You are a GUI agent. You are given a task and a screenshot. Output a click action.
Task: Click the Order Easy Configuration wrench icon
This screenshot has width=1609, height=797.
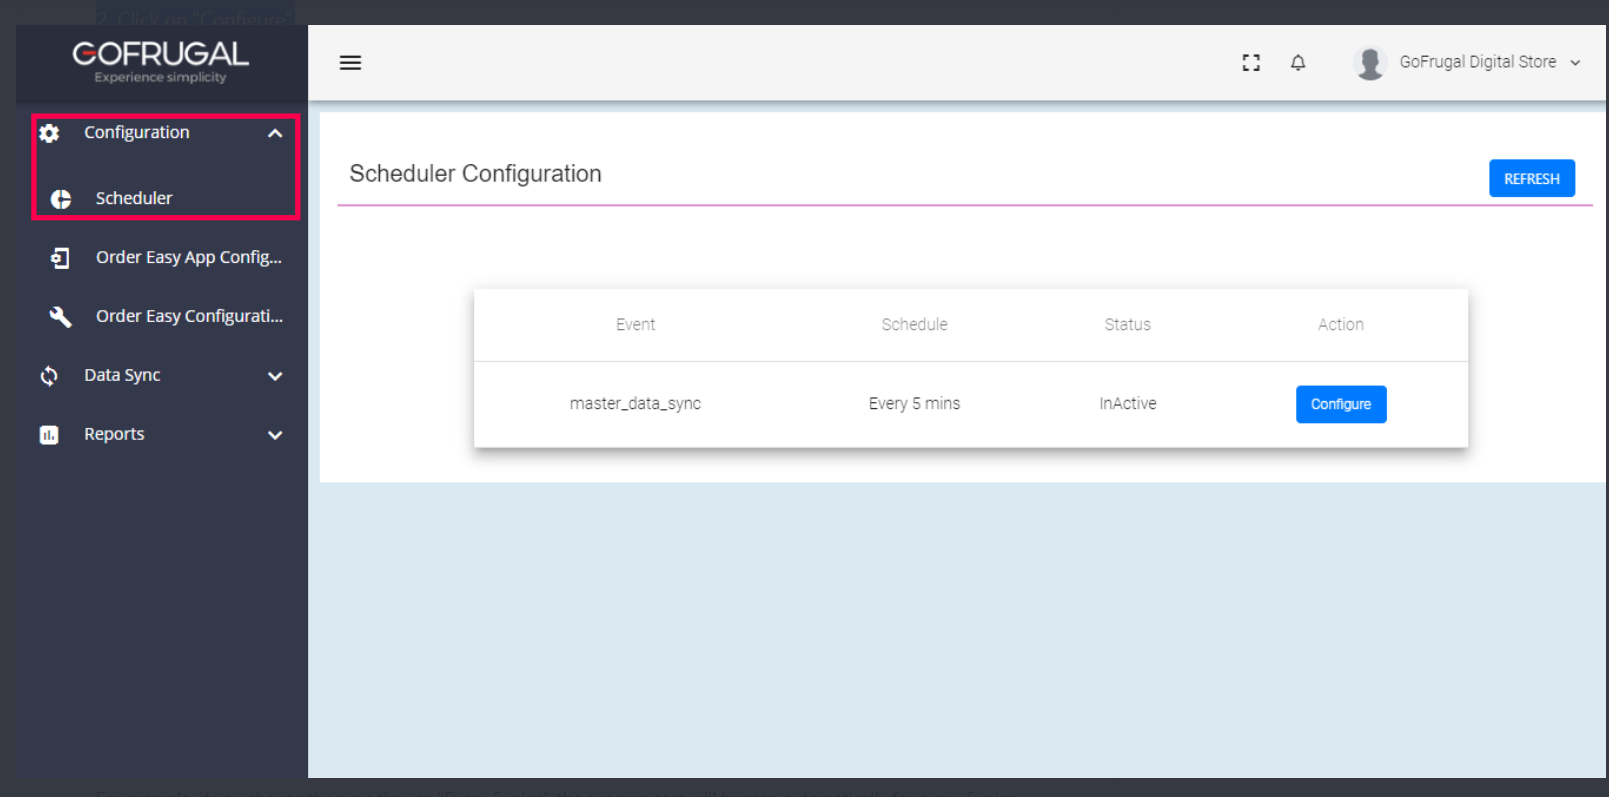[60, 317]
